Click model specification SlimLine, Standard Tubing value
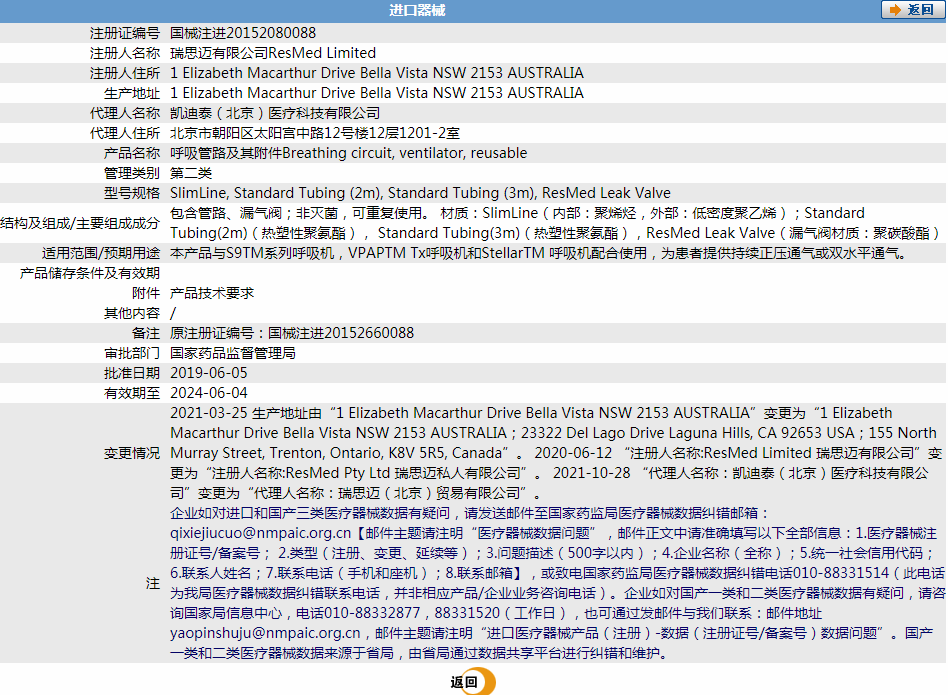Image resolution: width=948 pixels, height=695 pixels. click(x=420, y=193)
